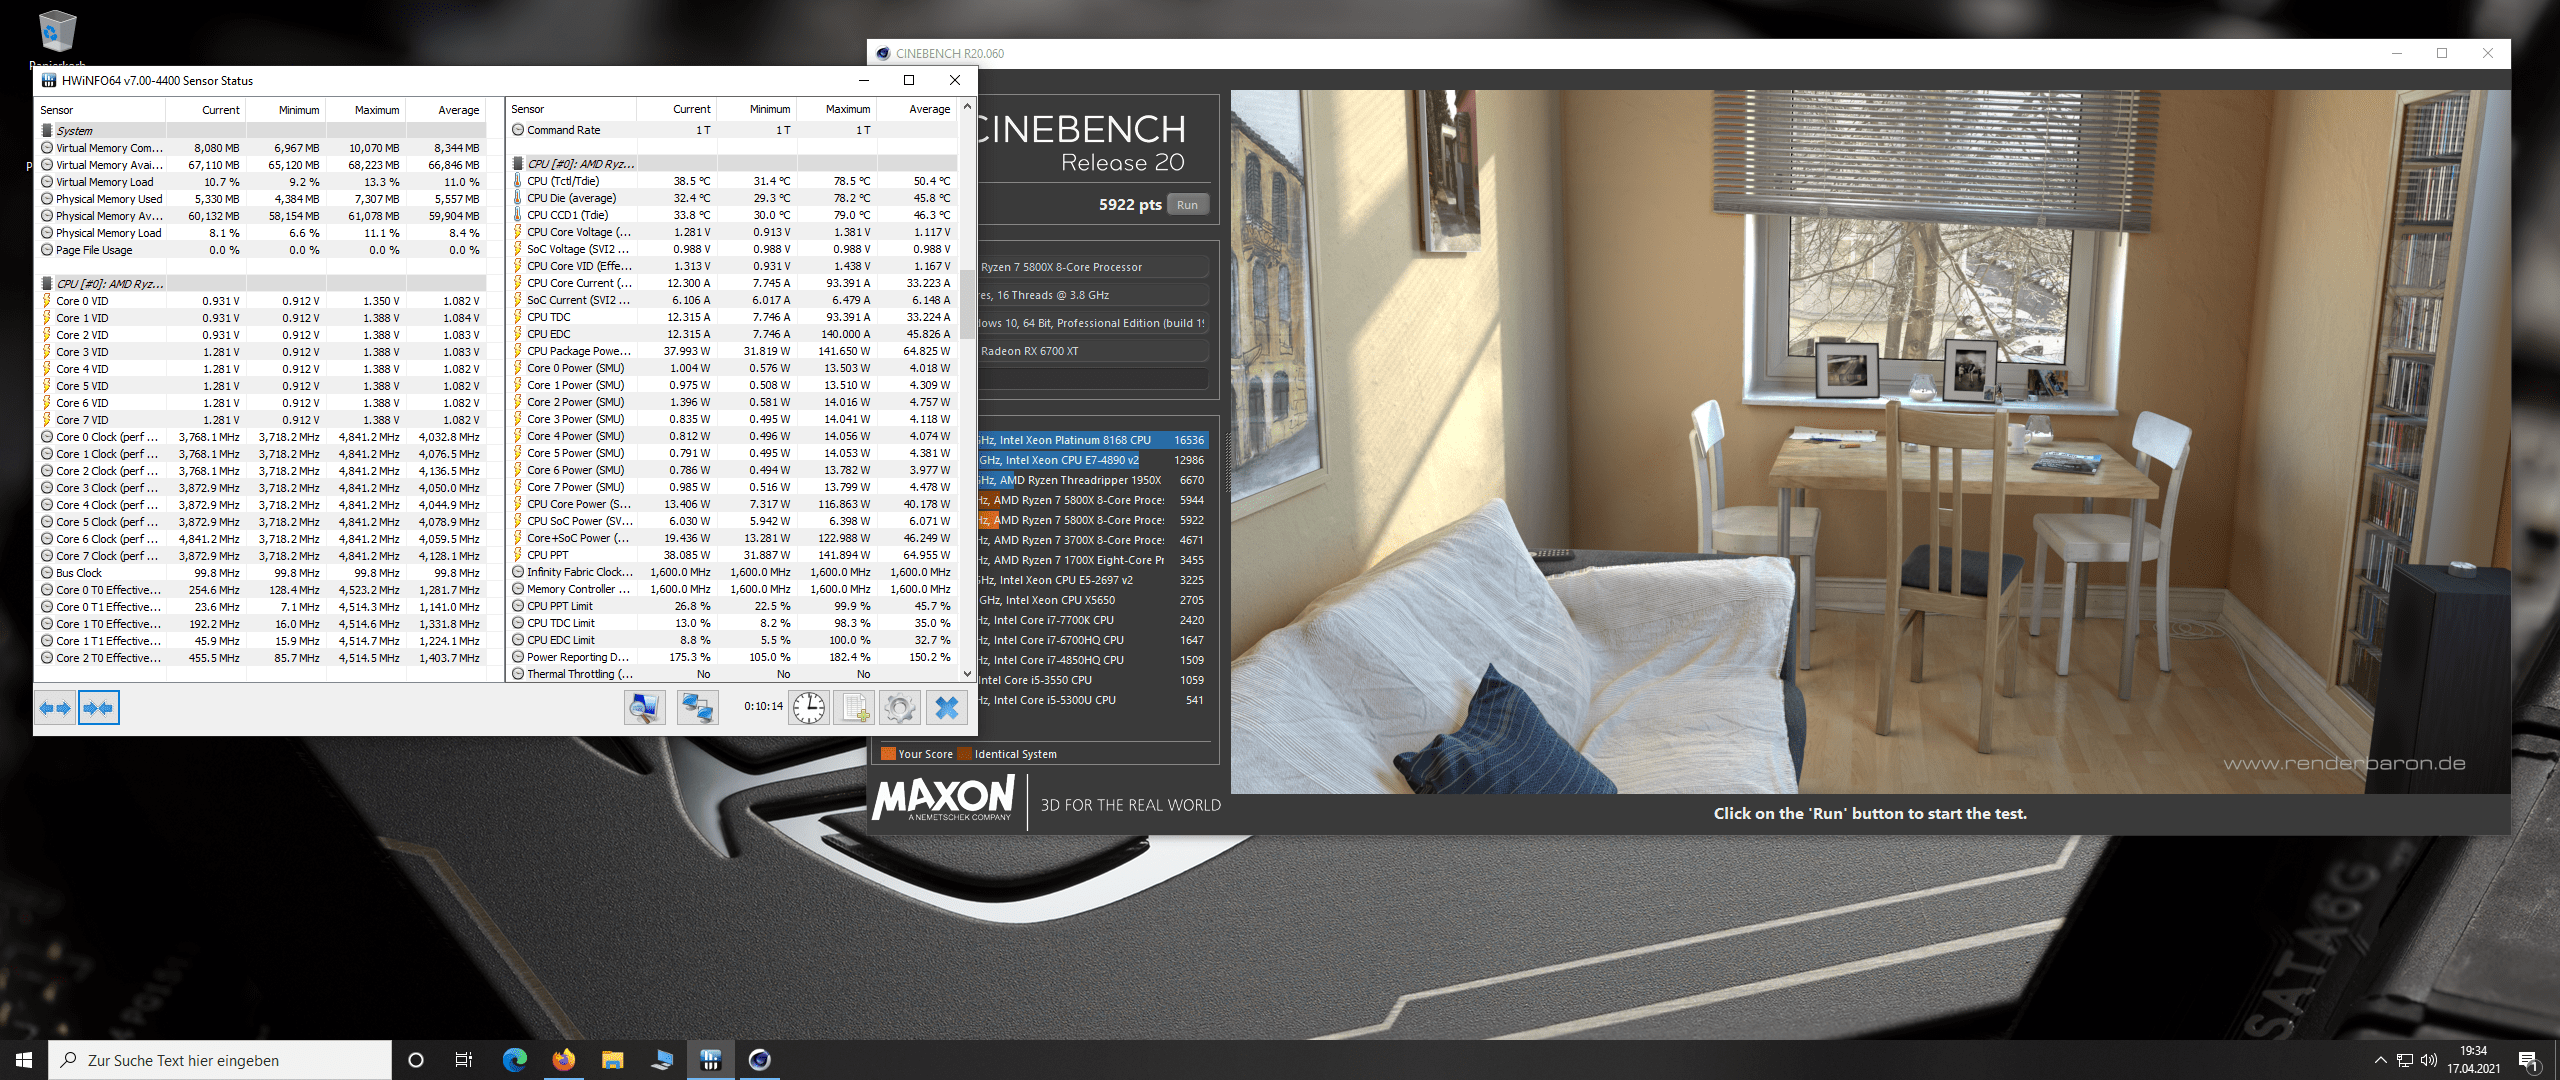Select Virtual Memory Load sensor row
2560x1080 pixels.
(x=261, y=182)
